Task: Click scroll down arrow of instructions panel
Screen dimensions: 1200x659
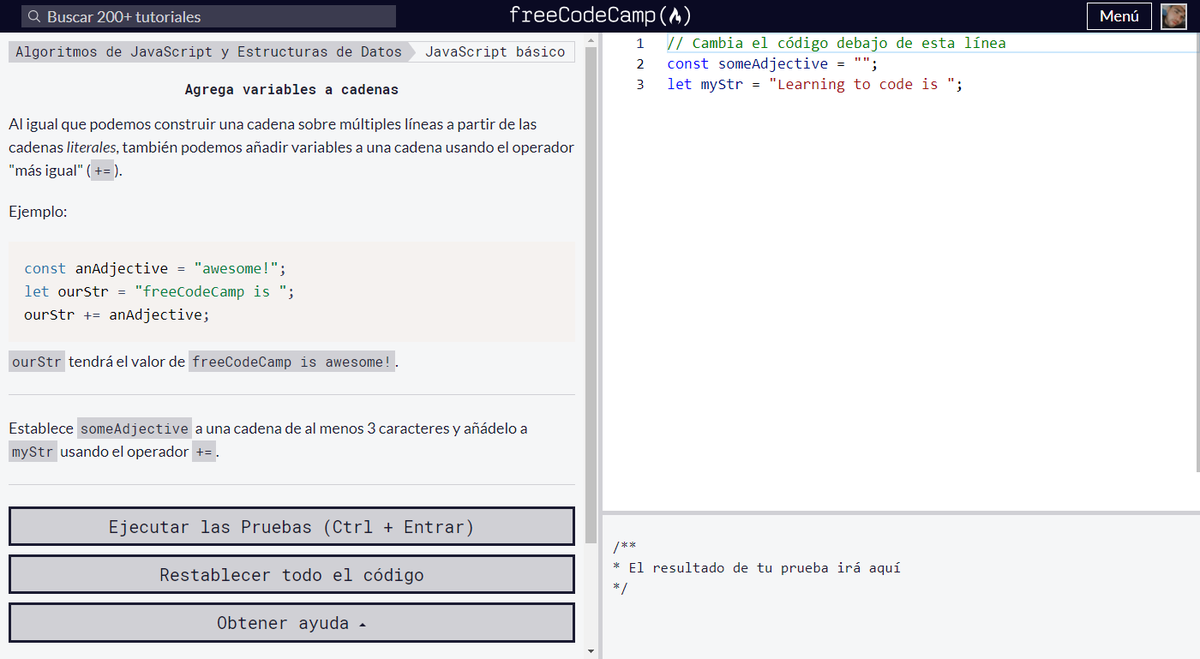Action: pyautogui.click(x=590, y=652)
